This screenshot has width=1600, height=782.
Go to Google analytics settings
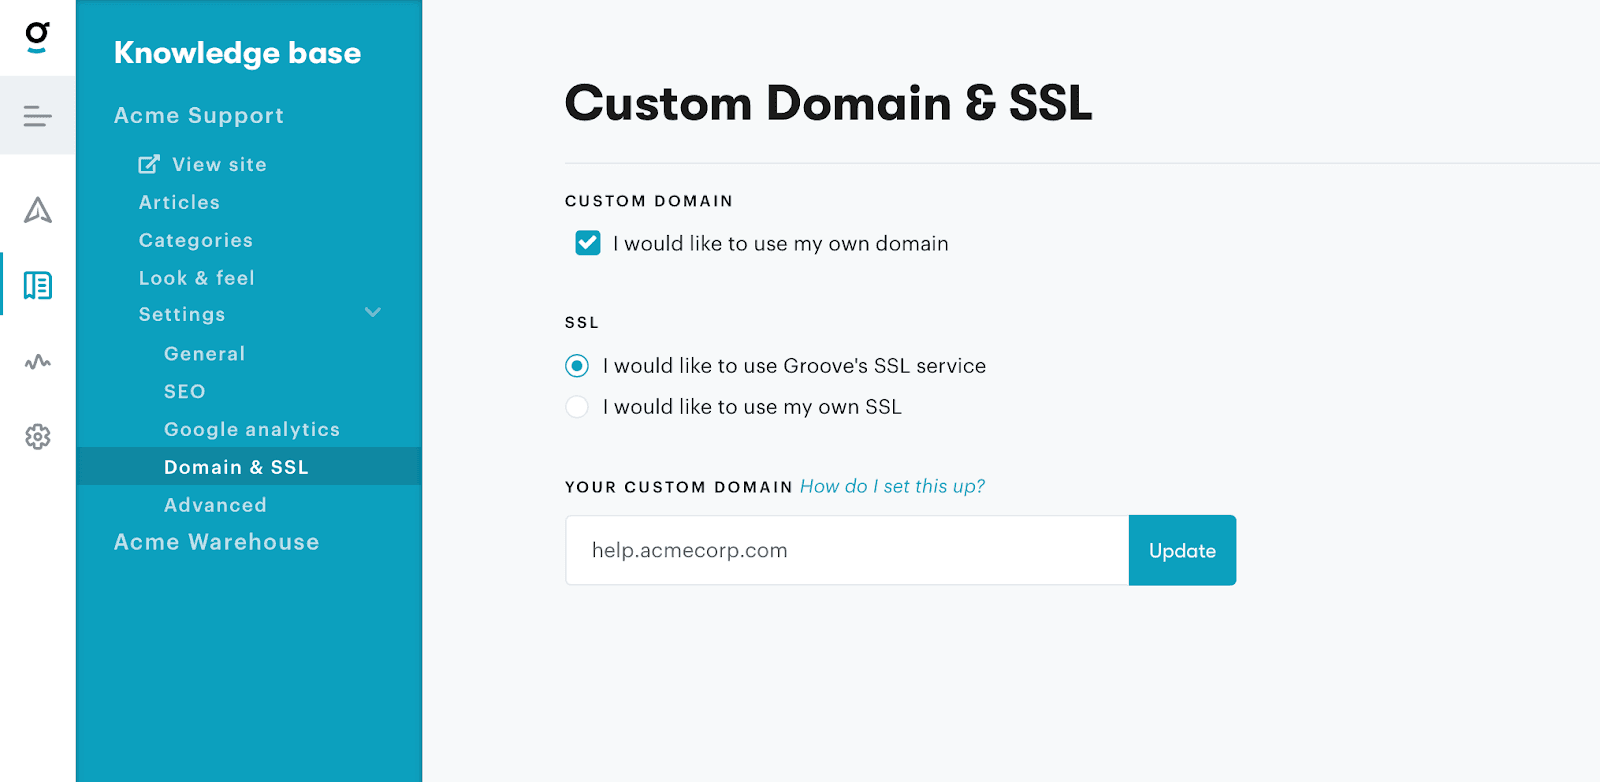[x=252, y=429]
